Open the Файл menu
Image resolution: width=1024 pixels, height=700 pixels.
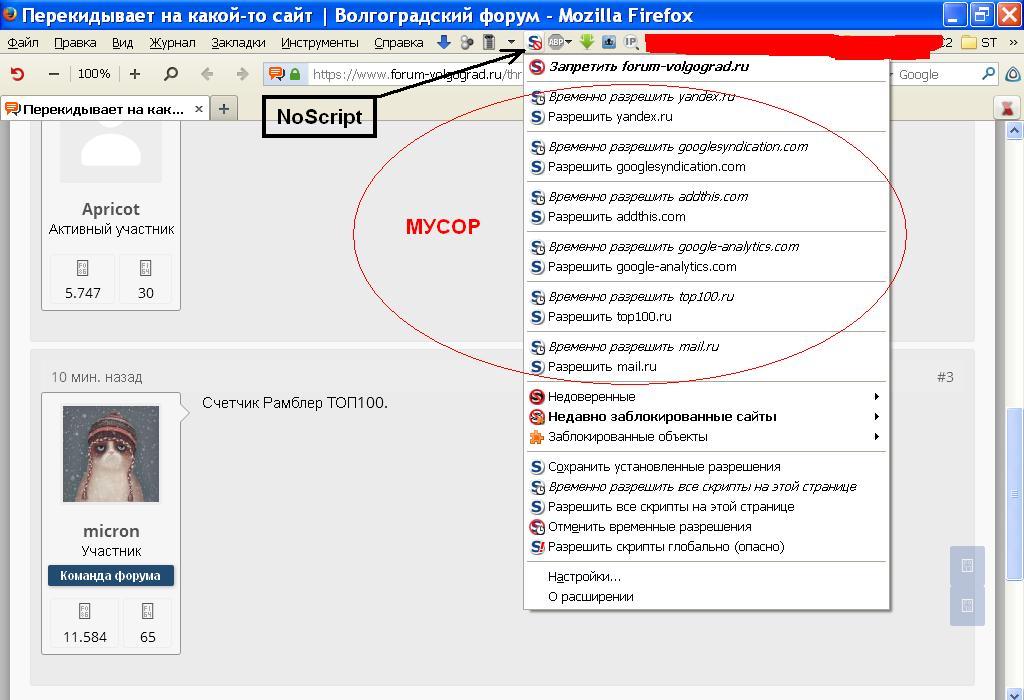[23, 42]
